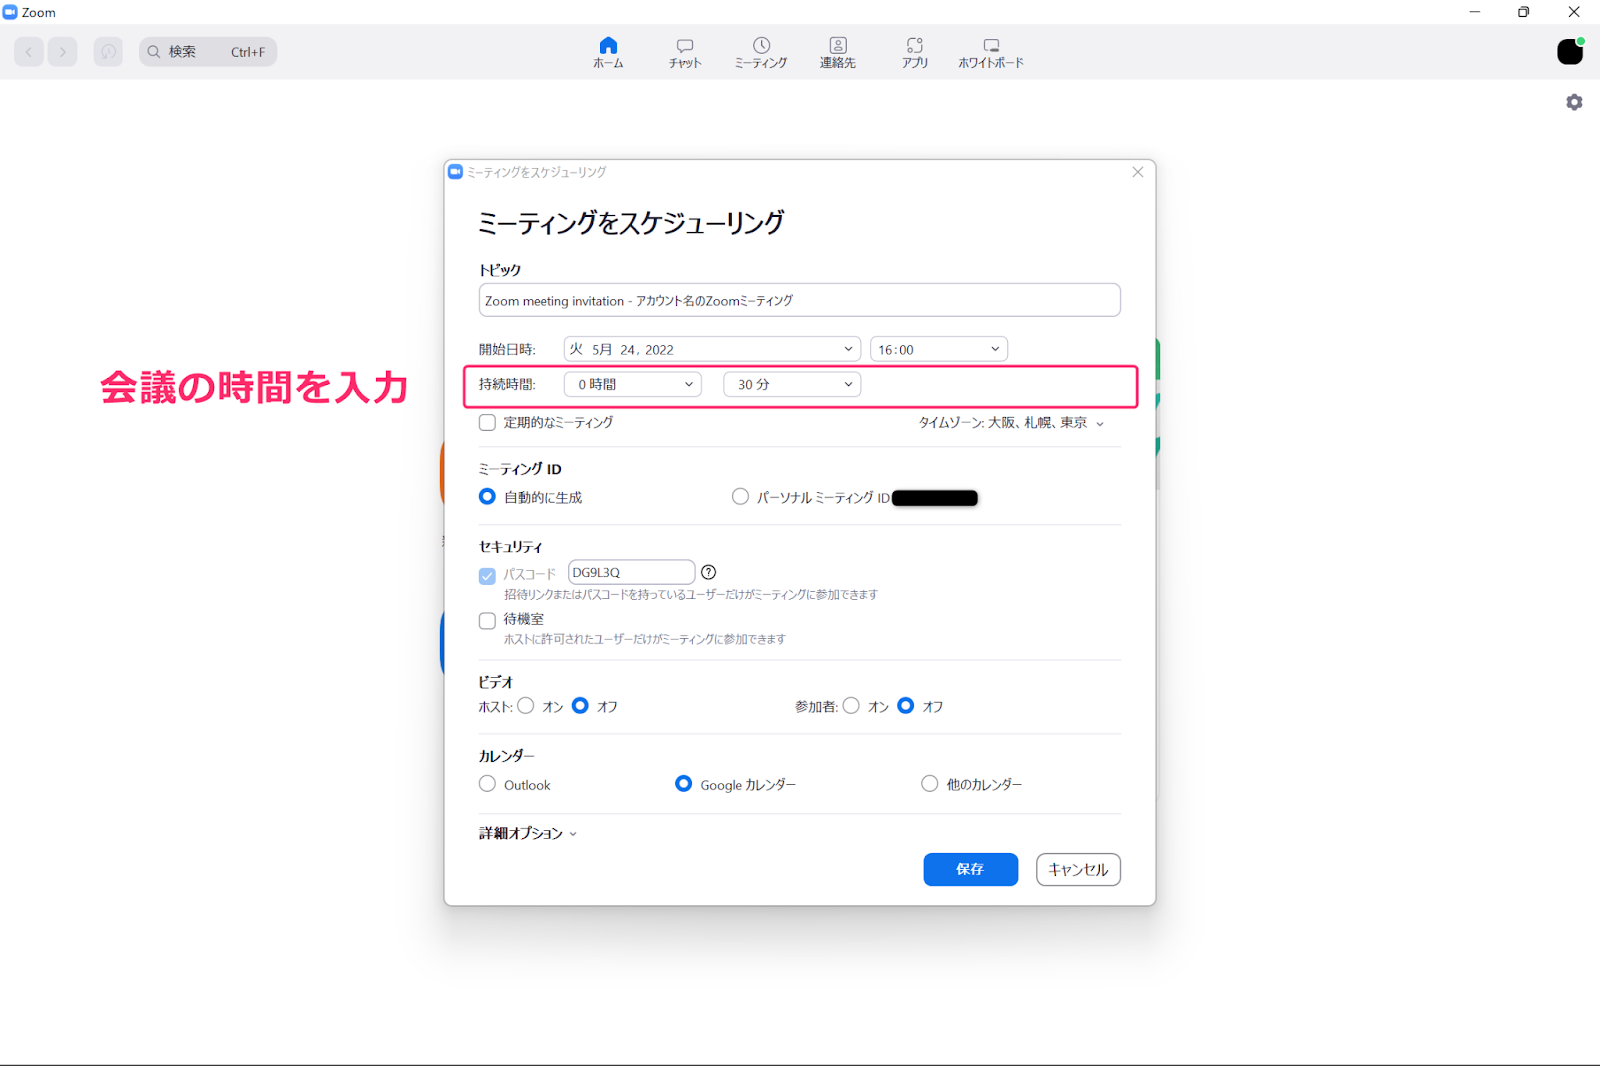Select パーソナル ミーティング ID option
Screen dimensions: 1600x1066
click(x=740, y=497)
